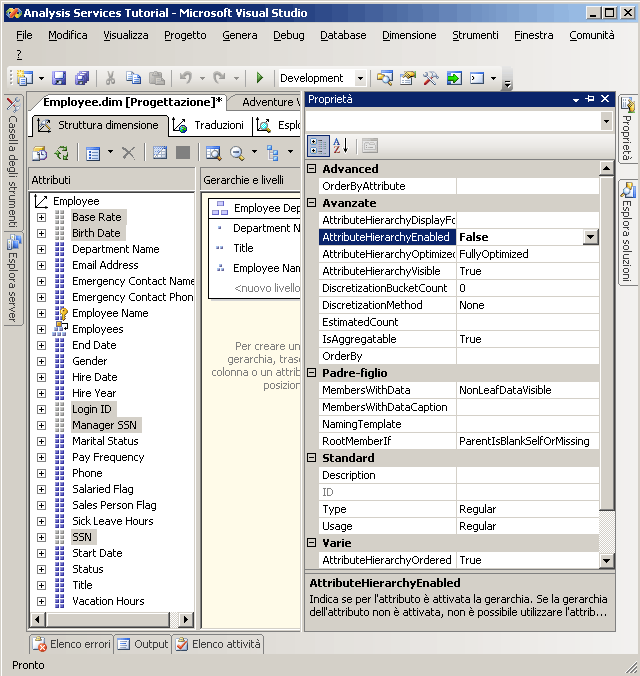This screenshot has height=676, width=640.
Task: Click the Cut scissors icon
Action: 110,78
